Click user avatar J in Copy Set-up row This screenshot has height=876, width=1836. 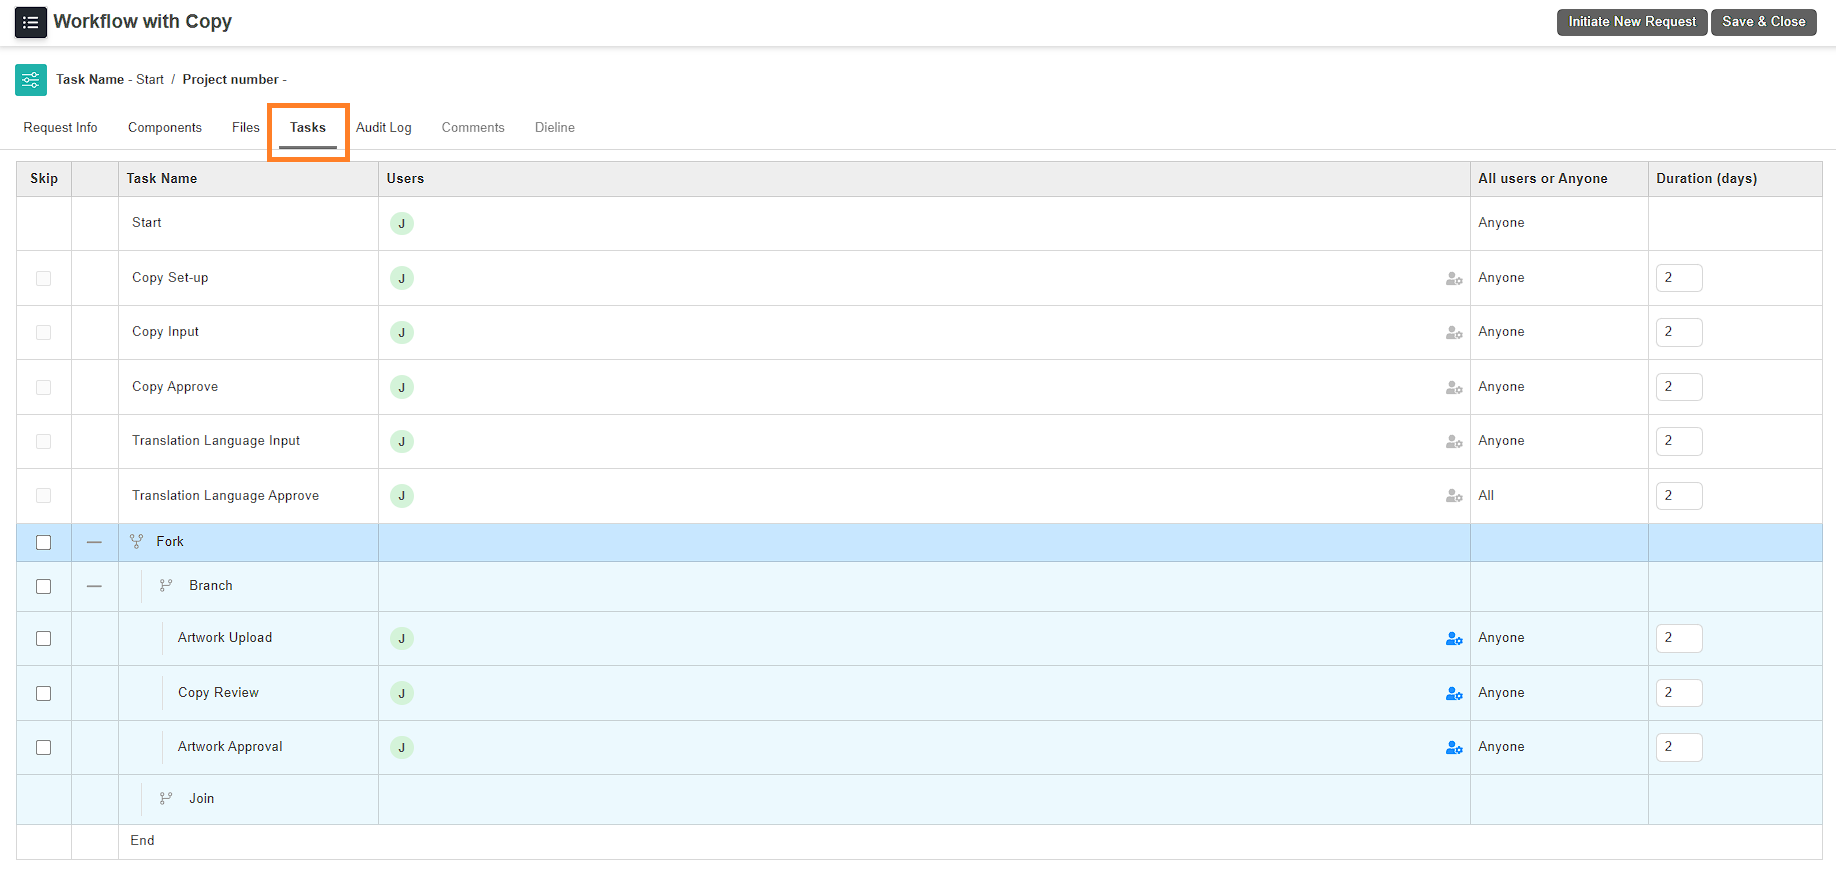coord(402,279)
